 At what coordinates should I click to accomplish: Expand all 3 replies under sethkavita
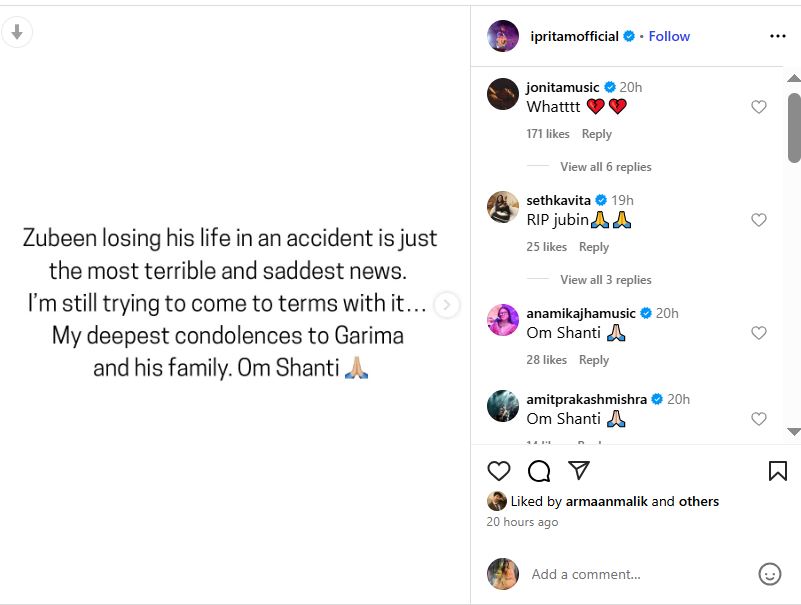(605, 280)
